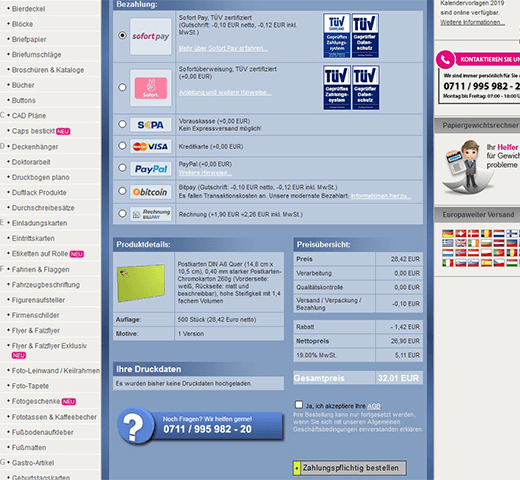
Task: Open Mehr über Sofort Pay erfahren link
Action: tap(223, 48)
